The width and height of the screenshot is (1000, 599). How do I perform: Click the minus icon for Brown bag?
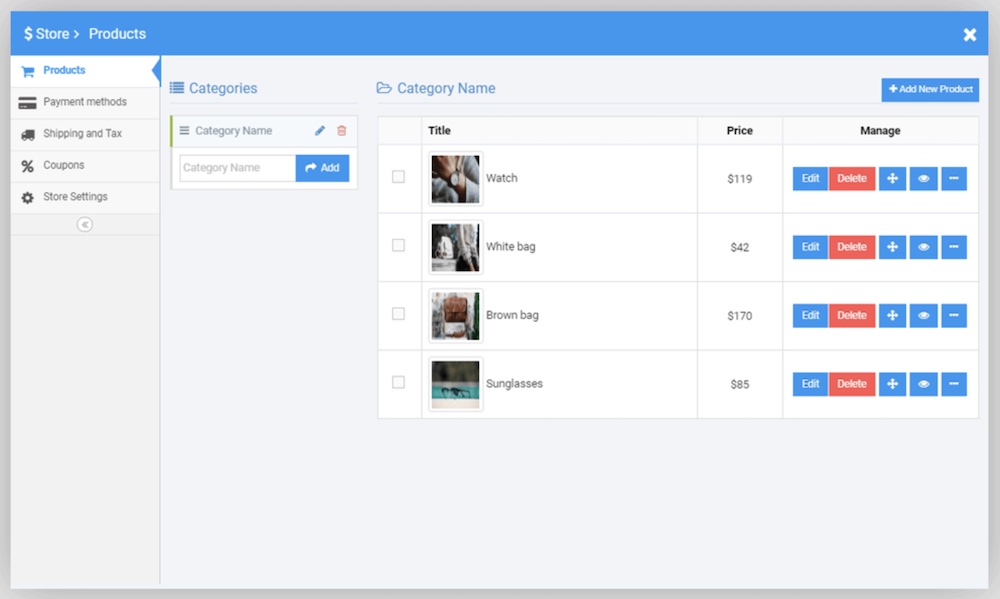click(954, 316)
